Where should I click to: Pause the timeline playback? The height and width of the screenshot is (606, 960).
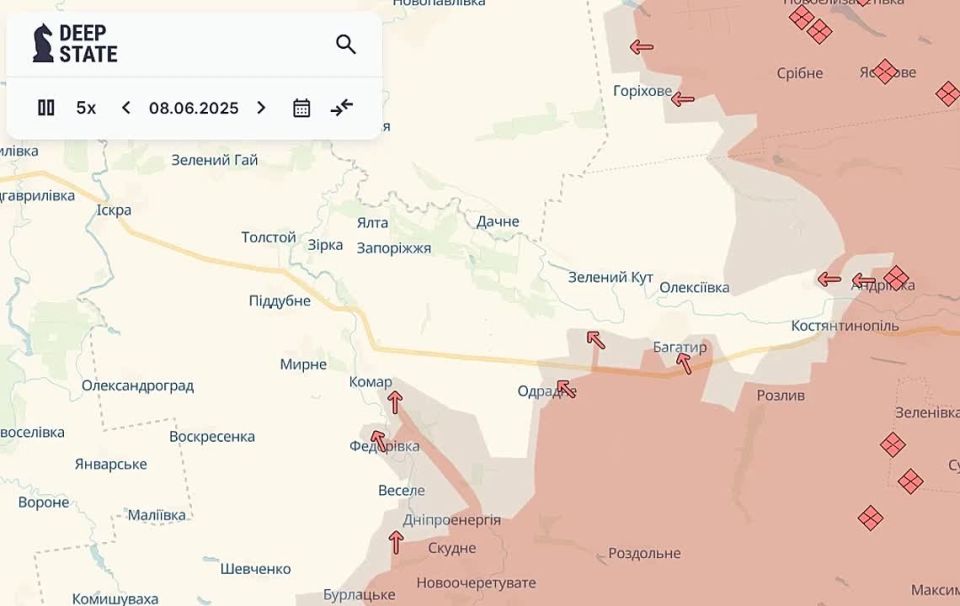pyautogui.click(x=46, y=107)
